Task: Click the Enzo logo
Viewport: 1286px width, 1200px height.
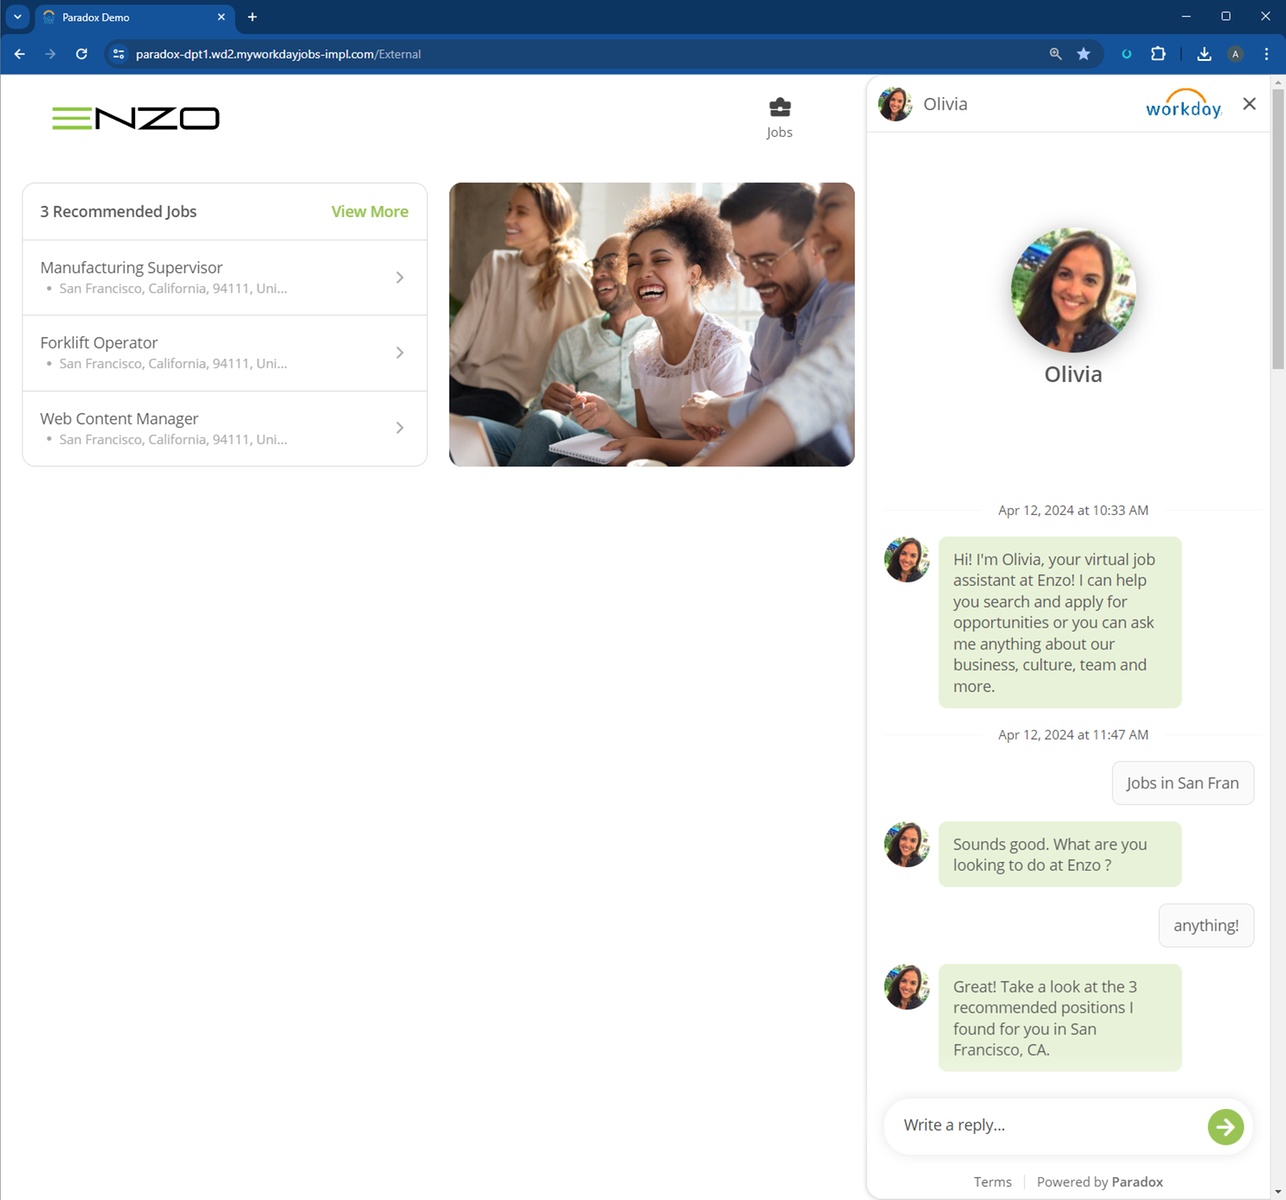Action: [135, 118]
